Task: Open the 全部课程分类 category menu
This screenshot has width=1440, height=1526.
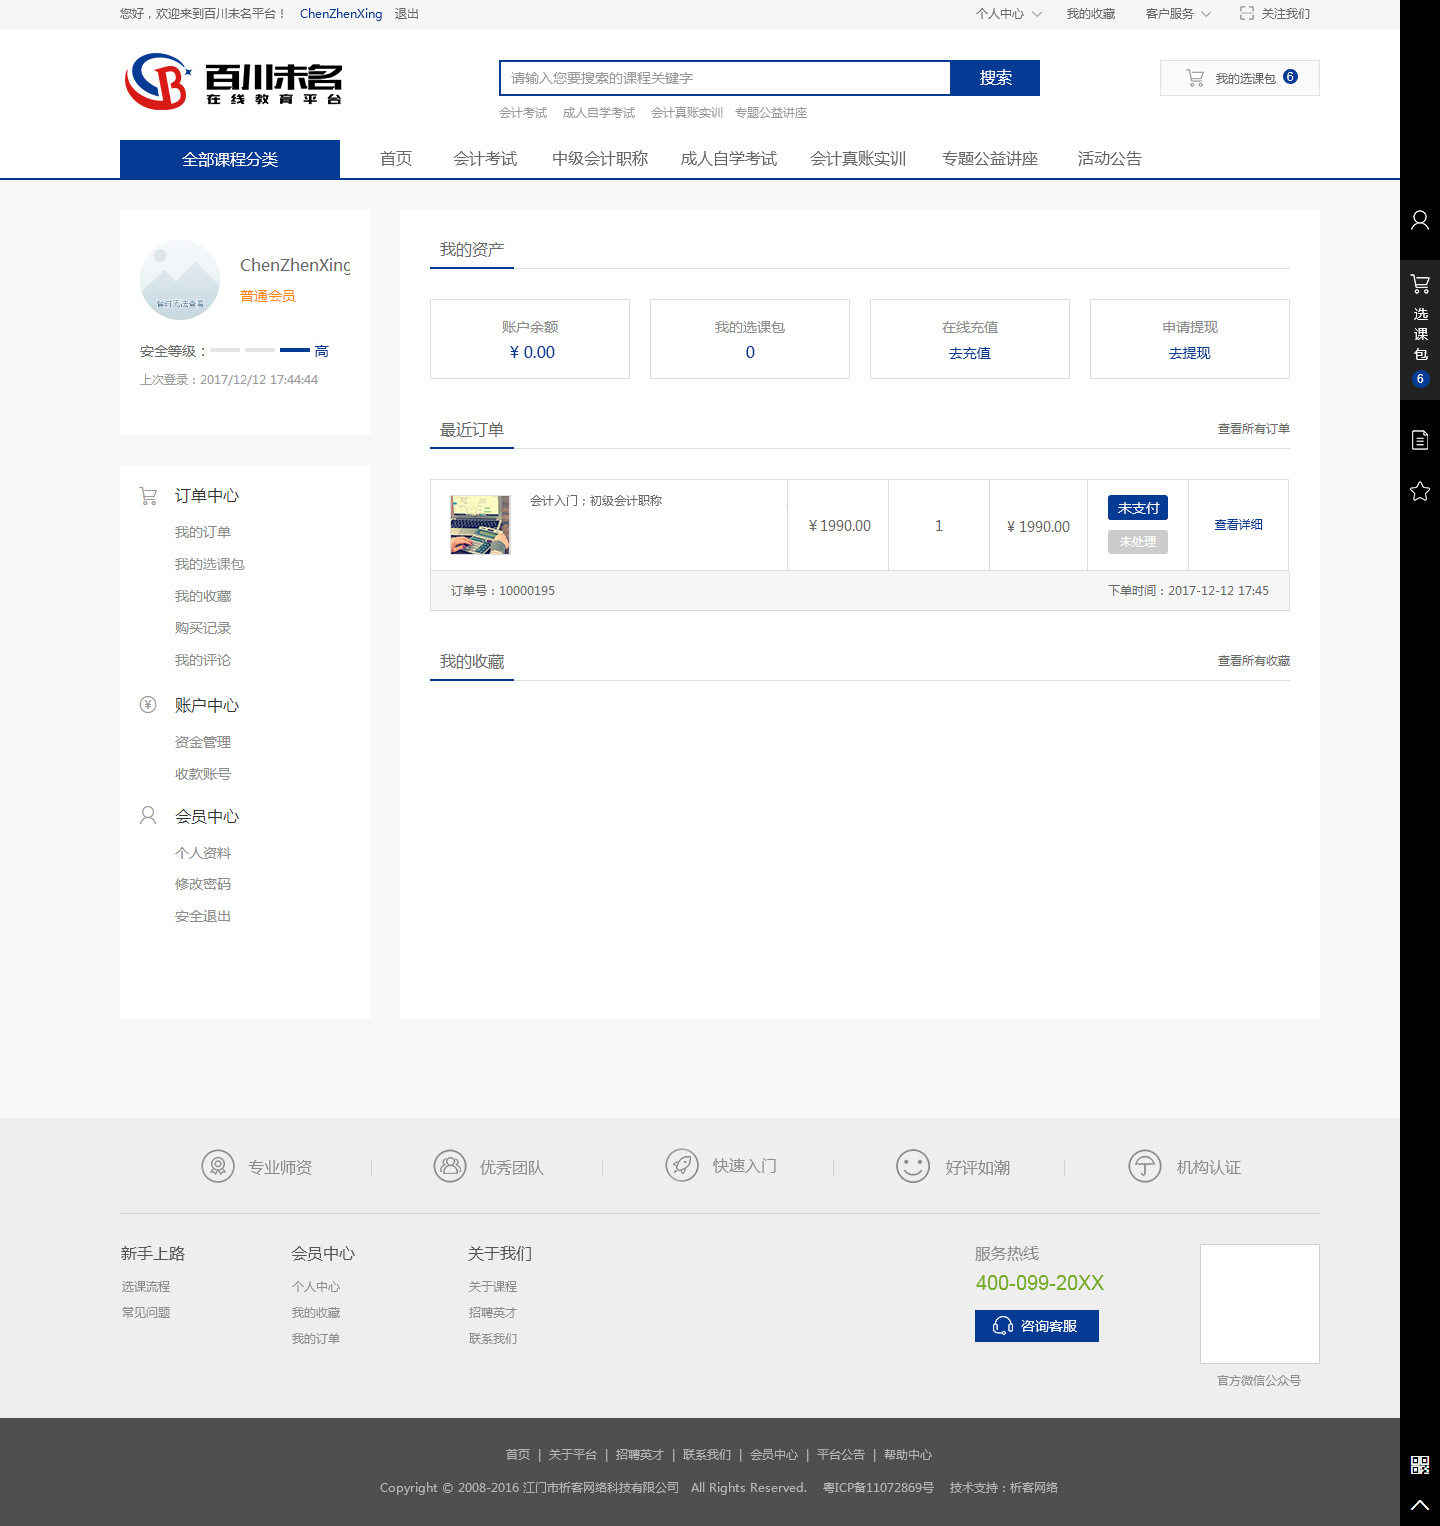Action: [230, 160]
